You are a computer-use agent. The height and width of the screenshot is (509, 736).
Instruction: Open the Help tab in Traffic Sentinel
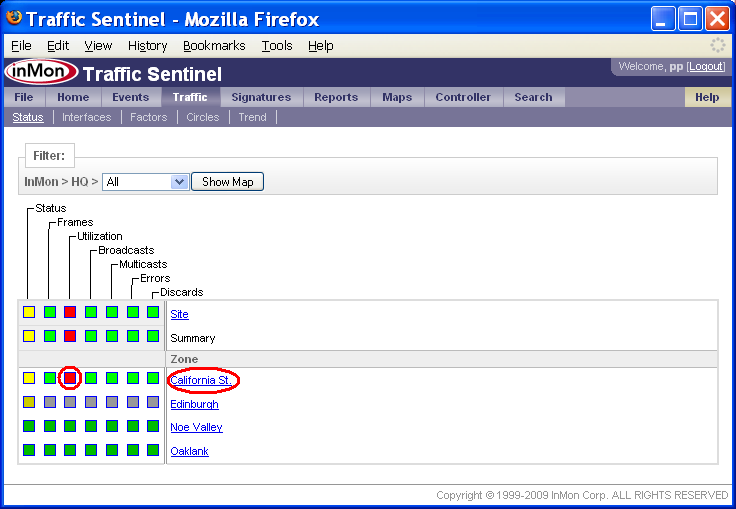(707, 97)
